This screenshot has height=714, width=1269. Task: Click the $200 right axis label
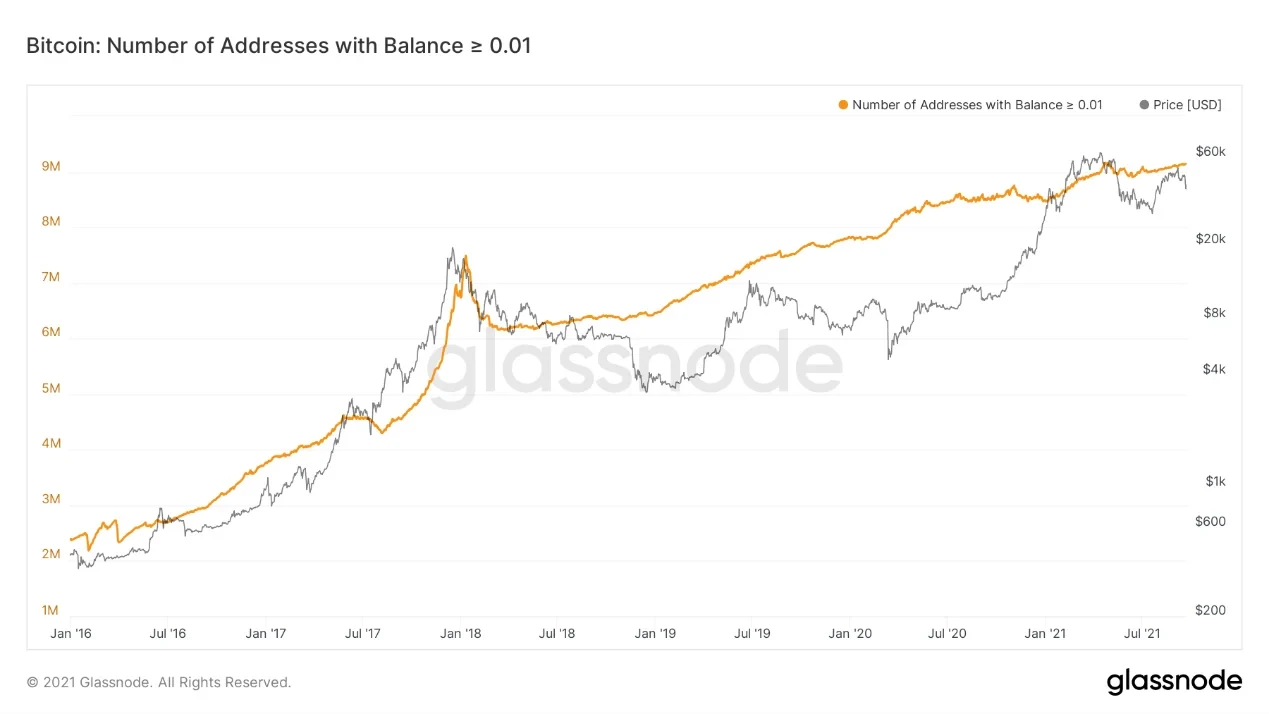(x=1211, y=610)
